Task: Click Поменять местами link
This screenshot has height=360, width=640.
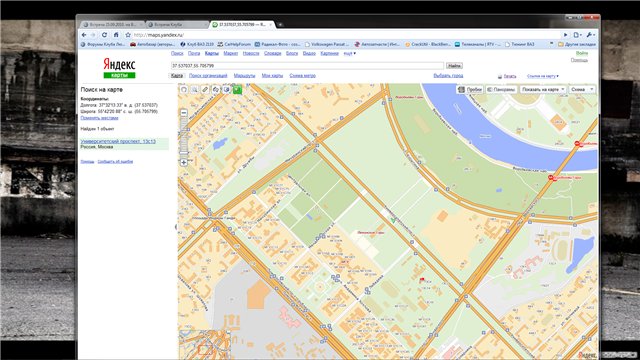Action: (x=99, y=118)
